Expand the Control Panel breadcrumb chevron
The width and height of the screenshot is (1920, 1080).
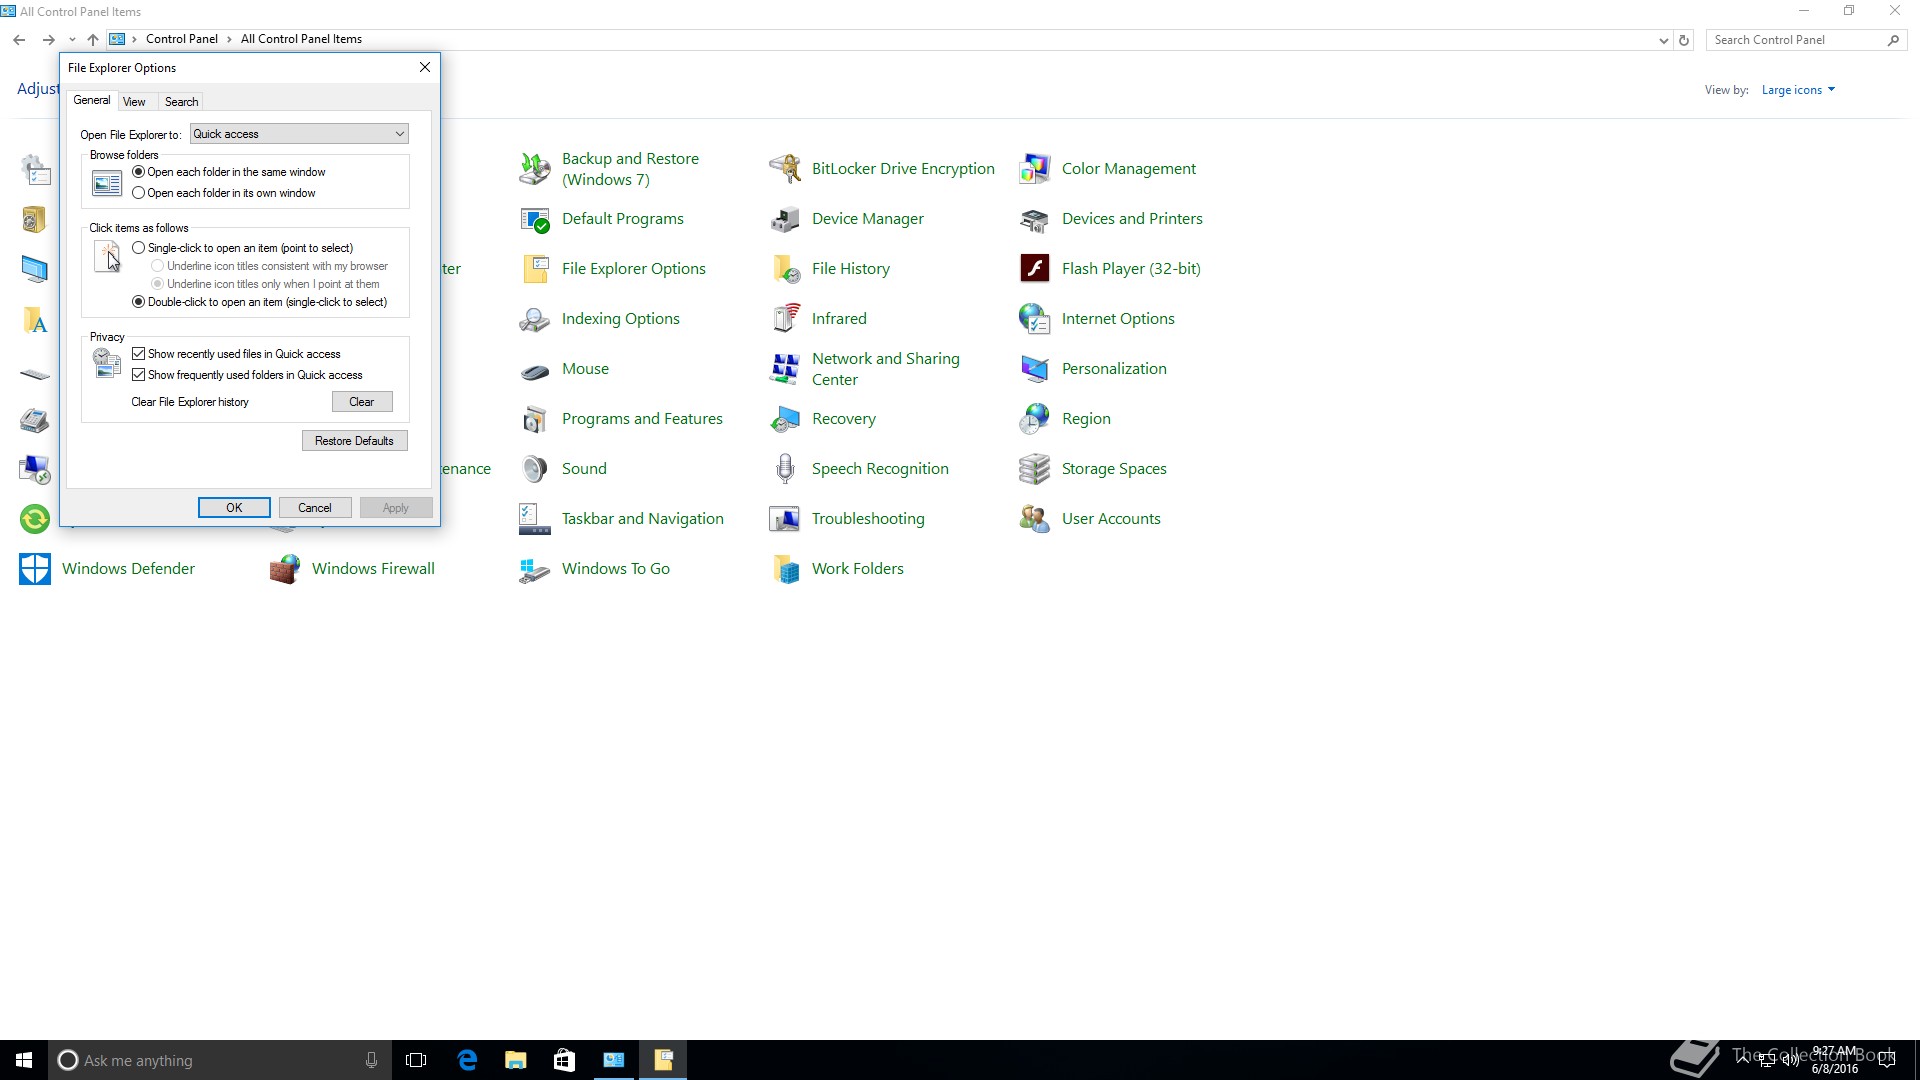point(229,40)
